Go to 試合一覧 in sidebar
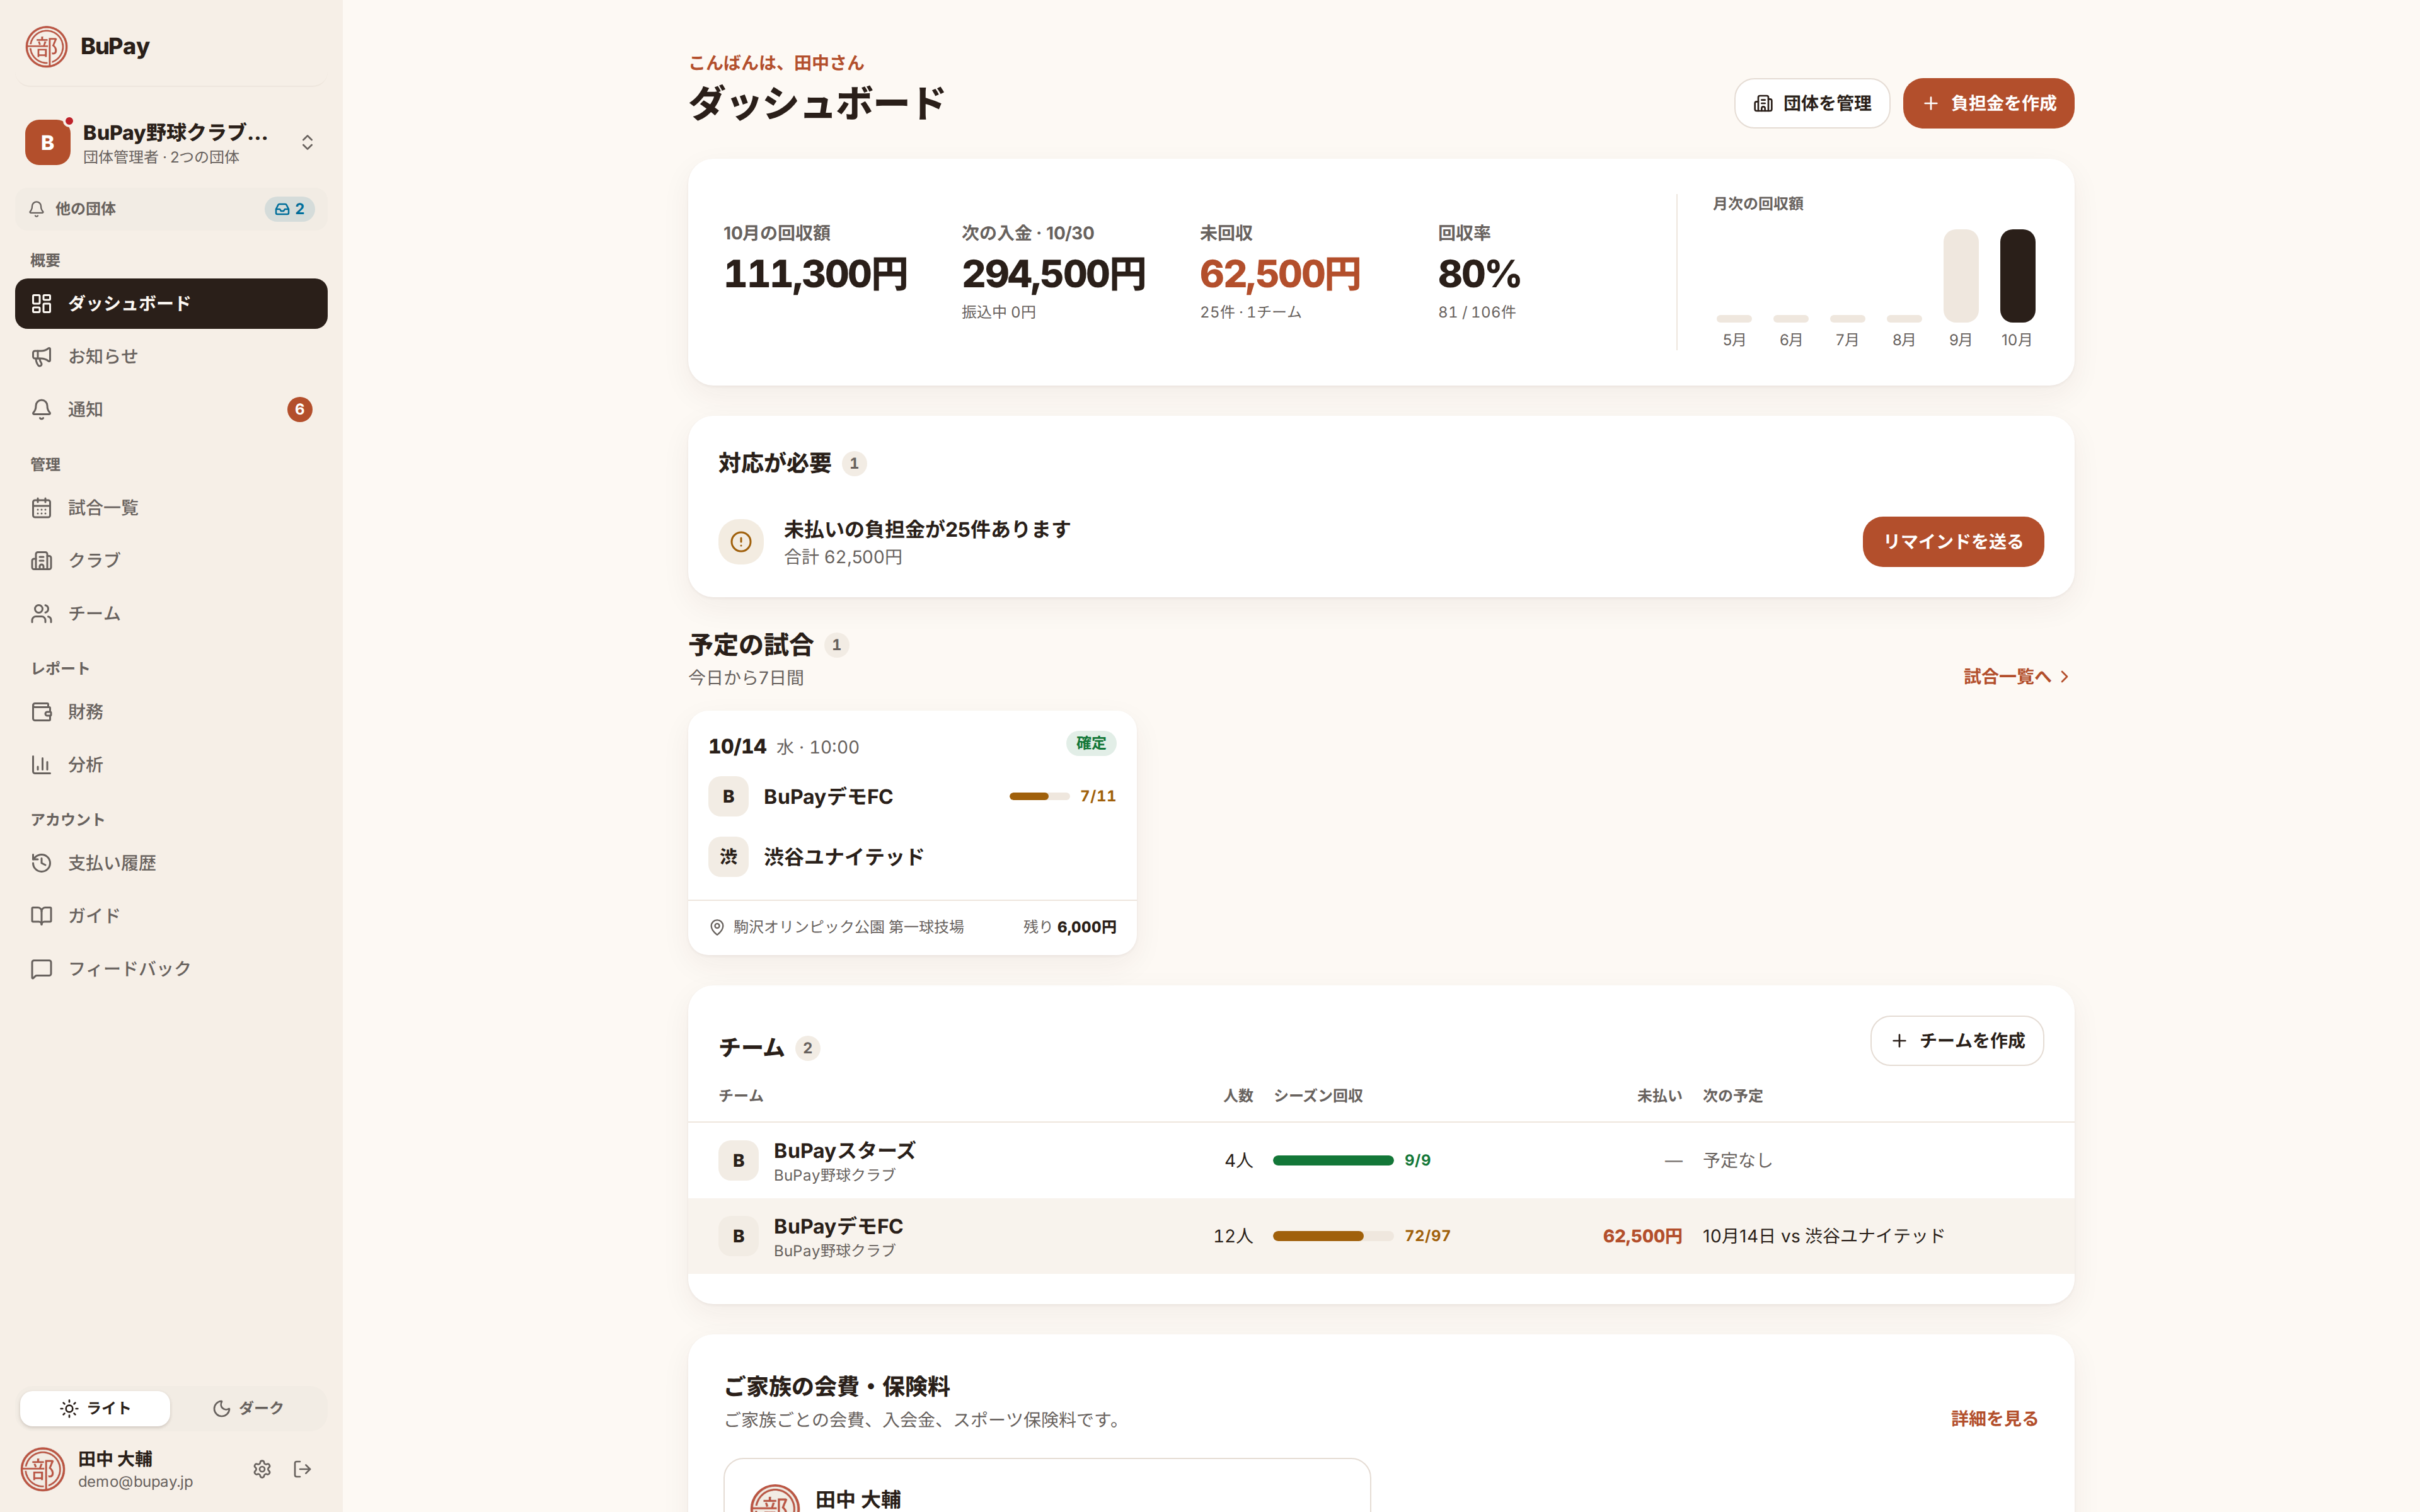2420x1512 pixels. click(x=171, y=507)
